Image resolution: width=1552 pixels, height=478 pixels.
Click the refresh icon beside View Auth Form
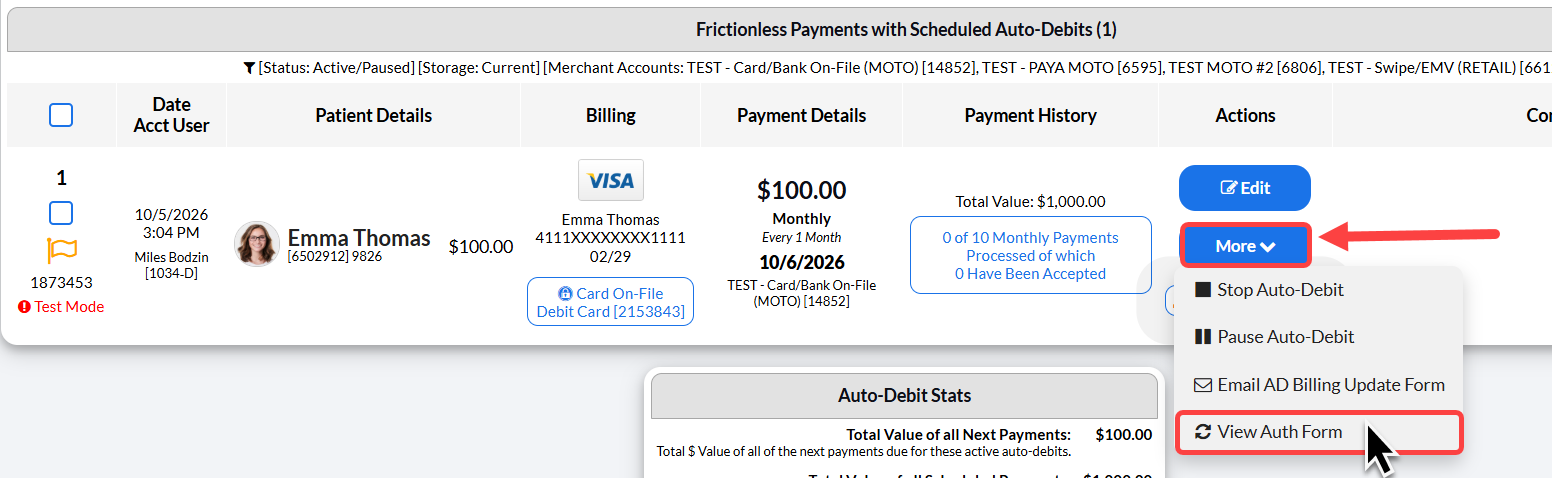coord(1203,432)
